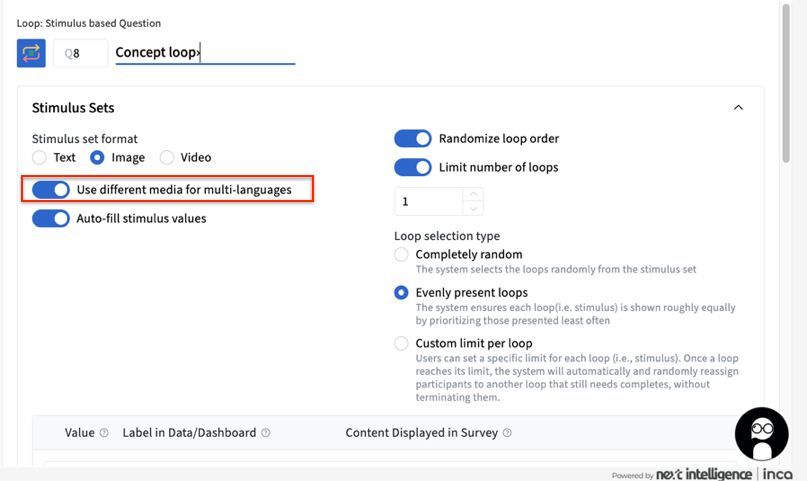807x481 pixels.
Task: Select Text stimulus set format
Action: point(39,157)
